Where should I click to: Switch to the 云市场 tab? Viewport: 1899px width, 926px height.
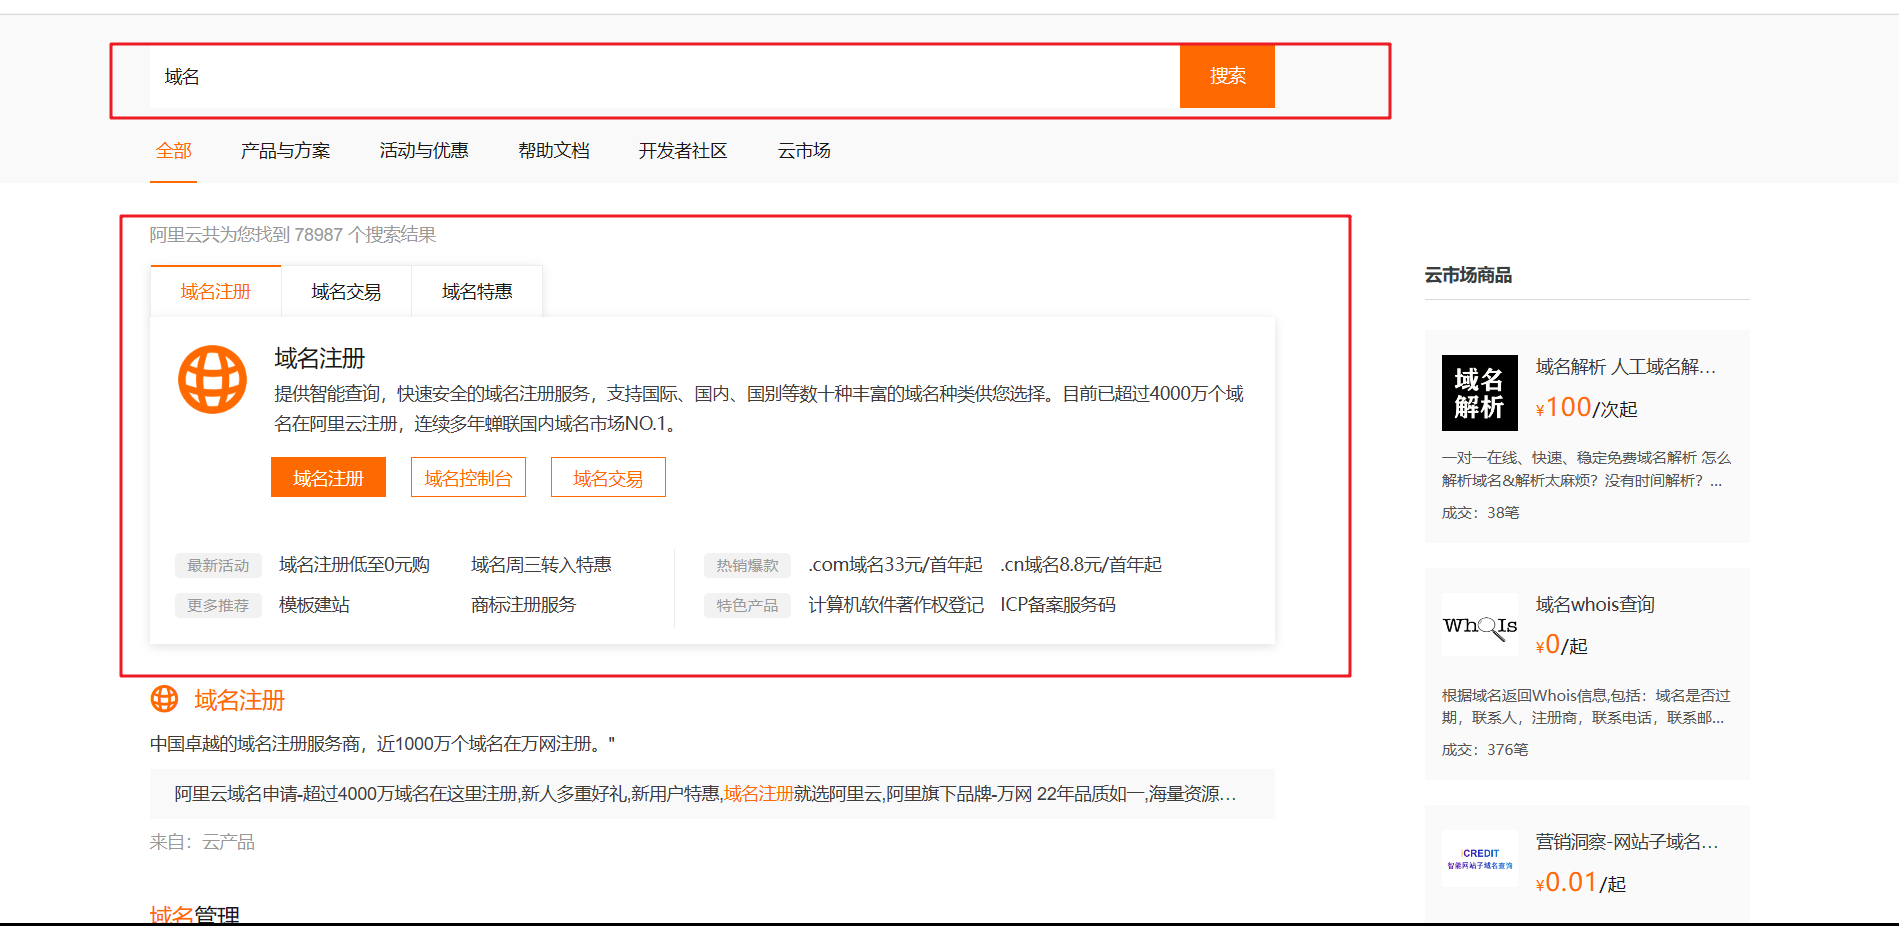click(804, 151)
